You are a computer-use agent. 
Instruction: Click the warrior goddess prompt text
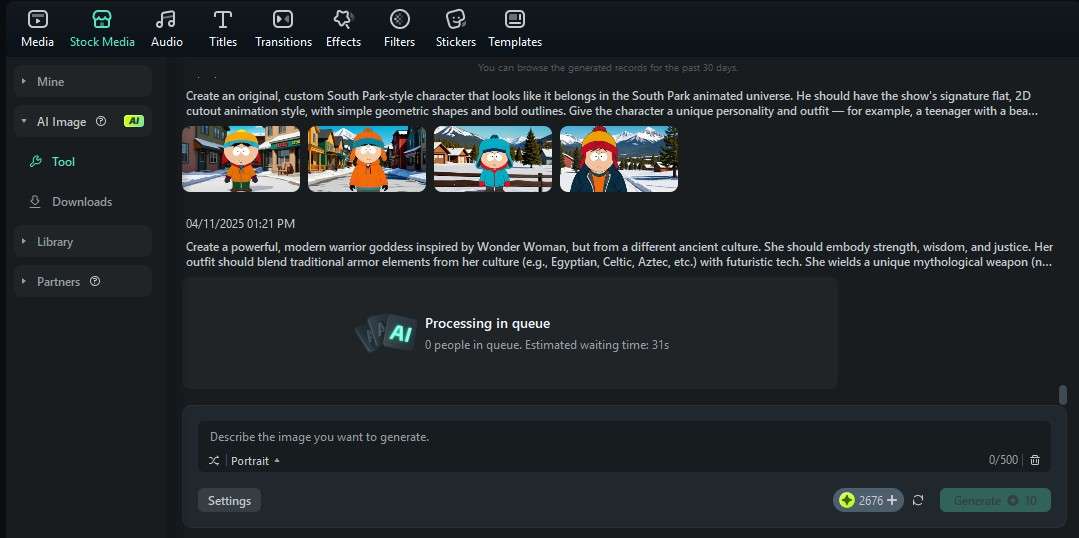pyautogui.click(x=619, y=255)
